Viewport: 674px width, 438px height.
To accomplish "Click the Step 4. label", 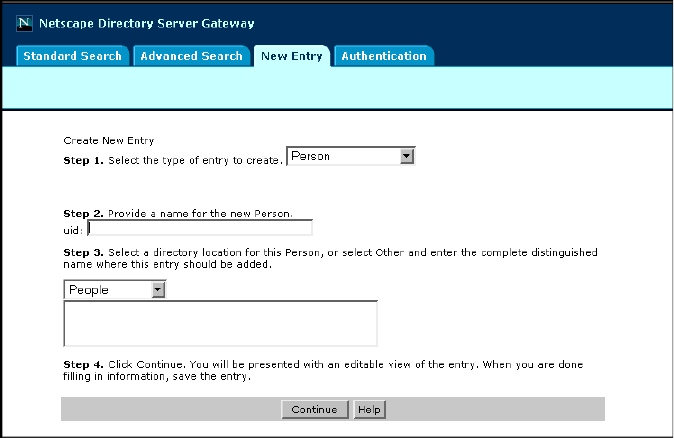I will [83, 364].
